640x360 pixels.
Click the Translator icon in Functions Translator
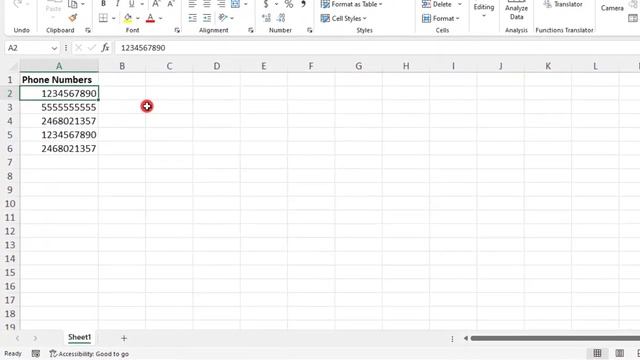coord(564,4)
